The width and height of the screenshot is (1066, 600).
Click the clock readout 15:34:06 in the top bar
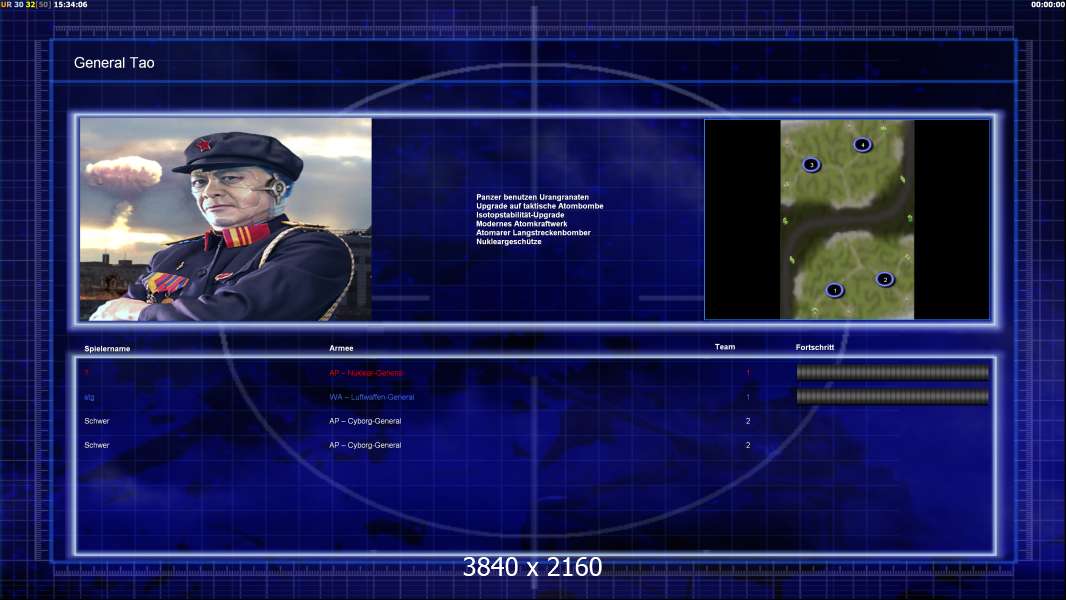[70, 4]
